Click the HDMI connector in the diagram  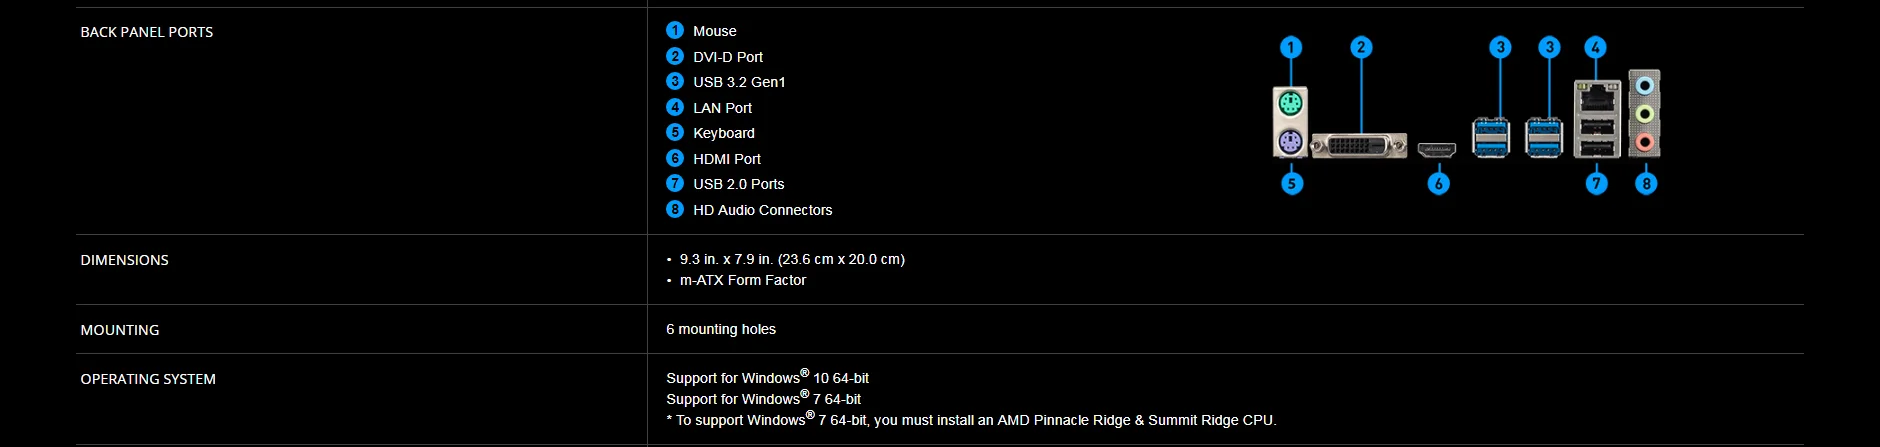click(1436, 149)
